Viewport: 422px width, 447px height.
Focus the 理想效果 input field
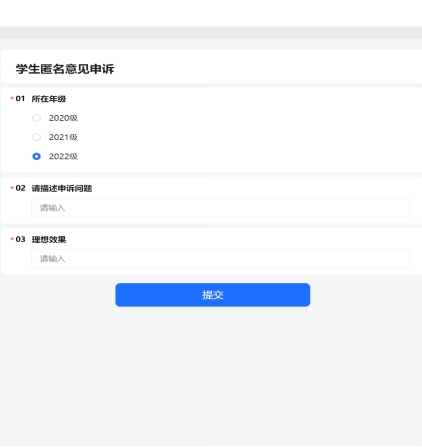[220, 259]
